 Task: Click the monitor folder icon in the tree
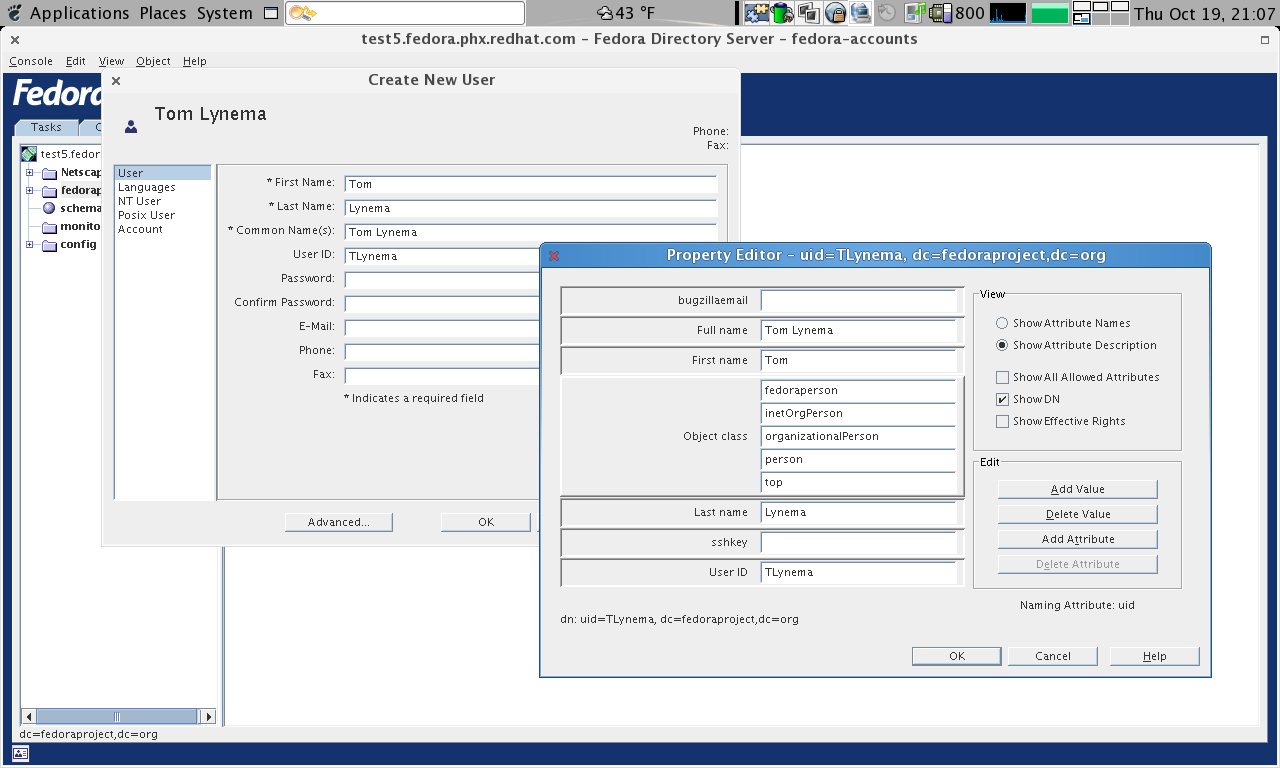click(49, 226)
